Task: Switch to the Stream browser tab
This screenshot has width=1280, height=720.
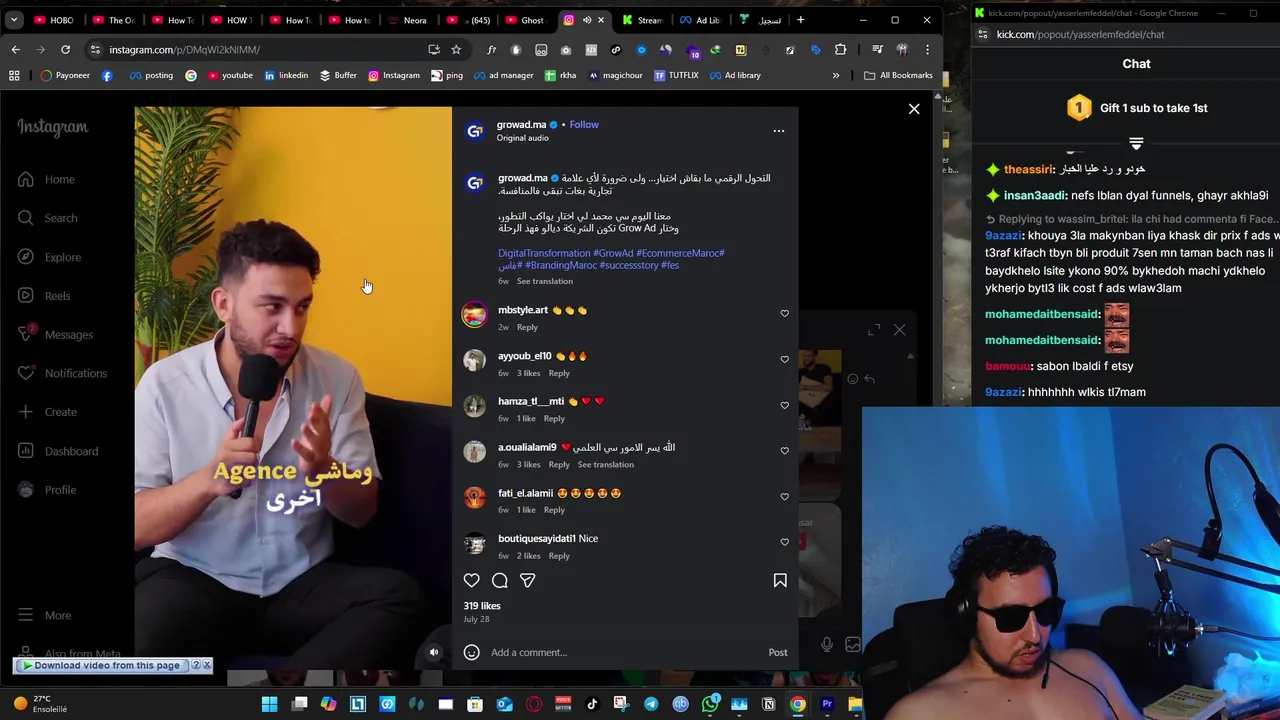Action: point(642,20)
